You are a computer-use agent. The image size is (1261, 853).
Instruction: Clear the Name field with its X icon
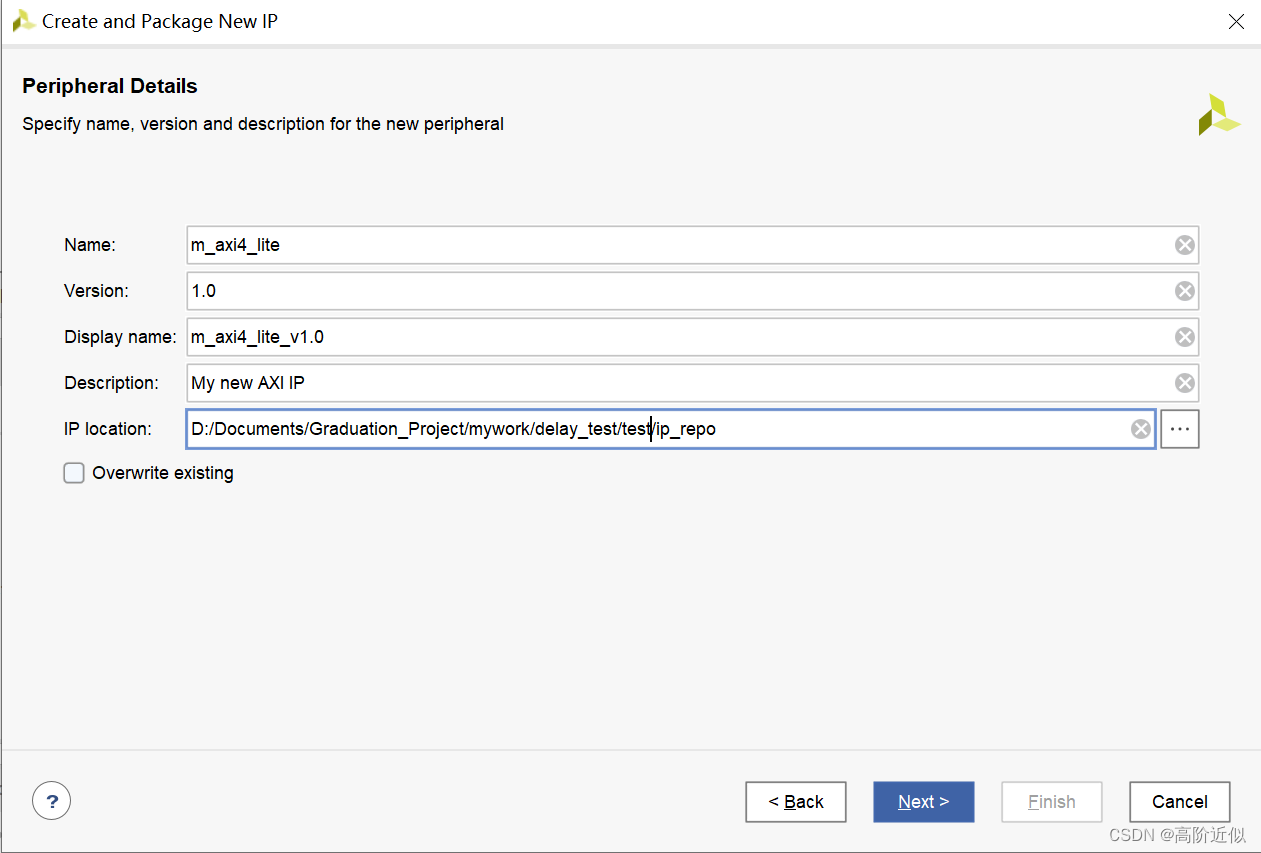pyautogui.click(x=1184, y=245)
